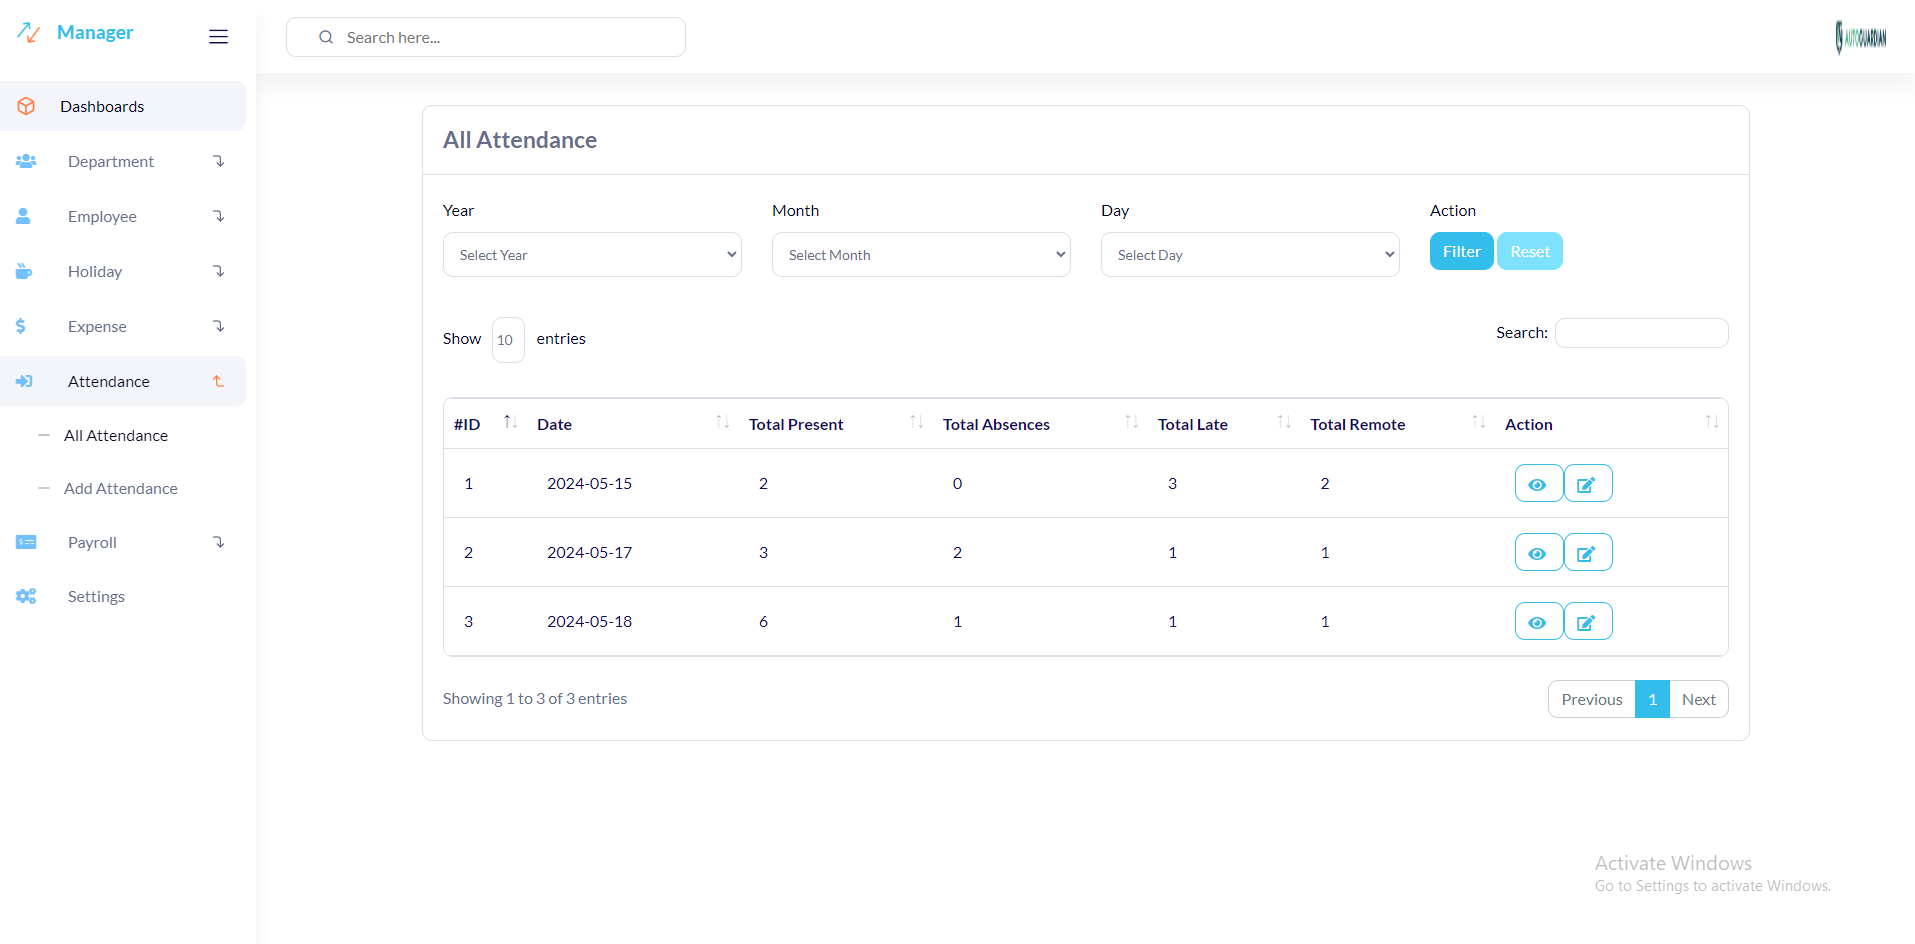Click the edit pencil icon for 2024-05-15

pyautogui.click(x=1587, y=484)
